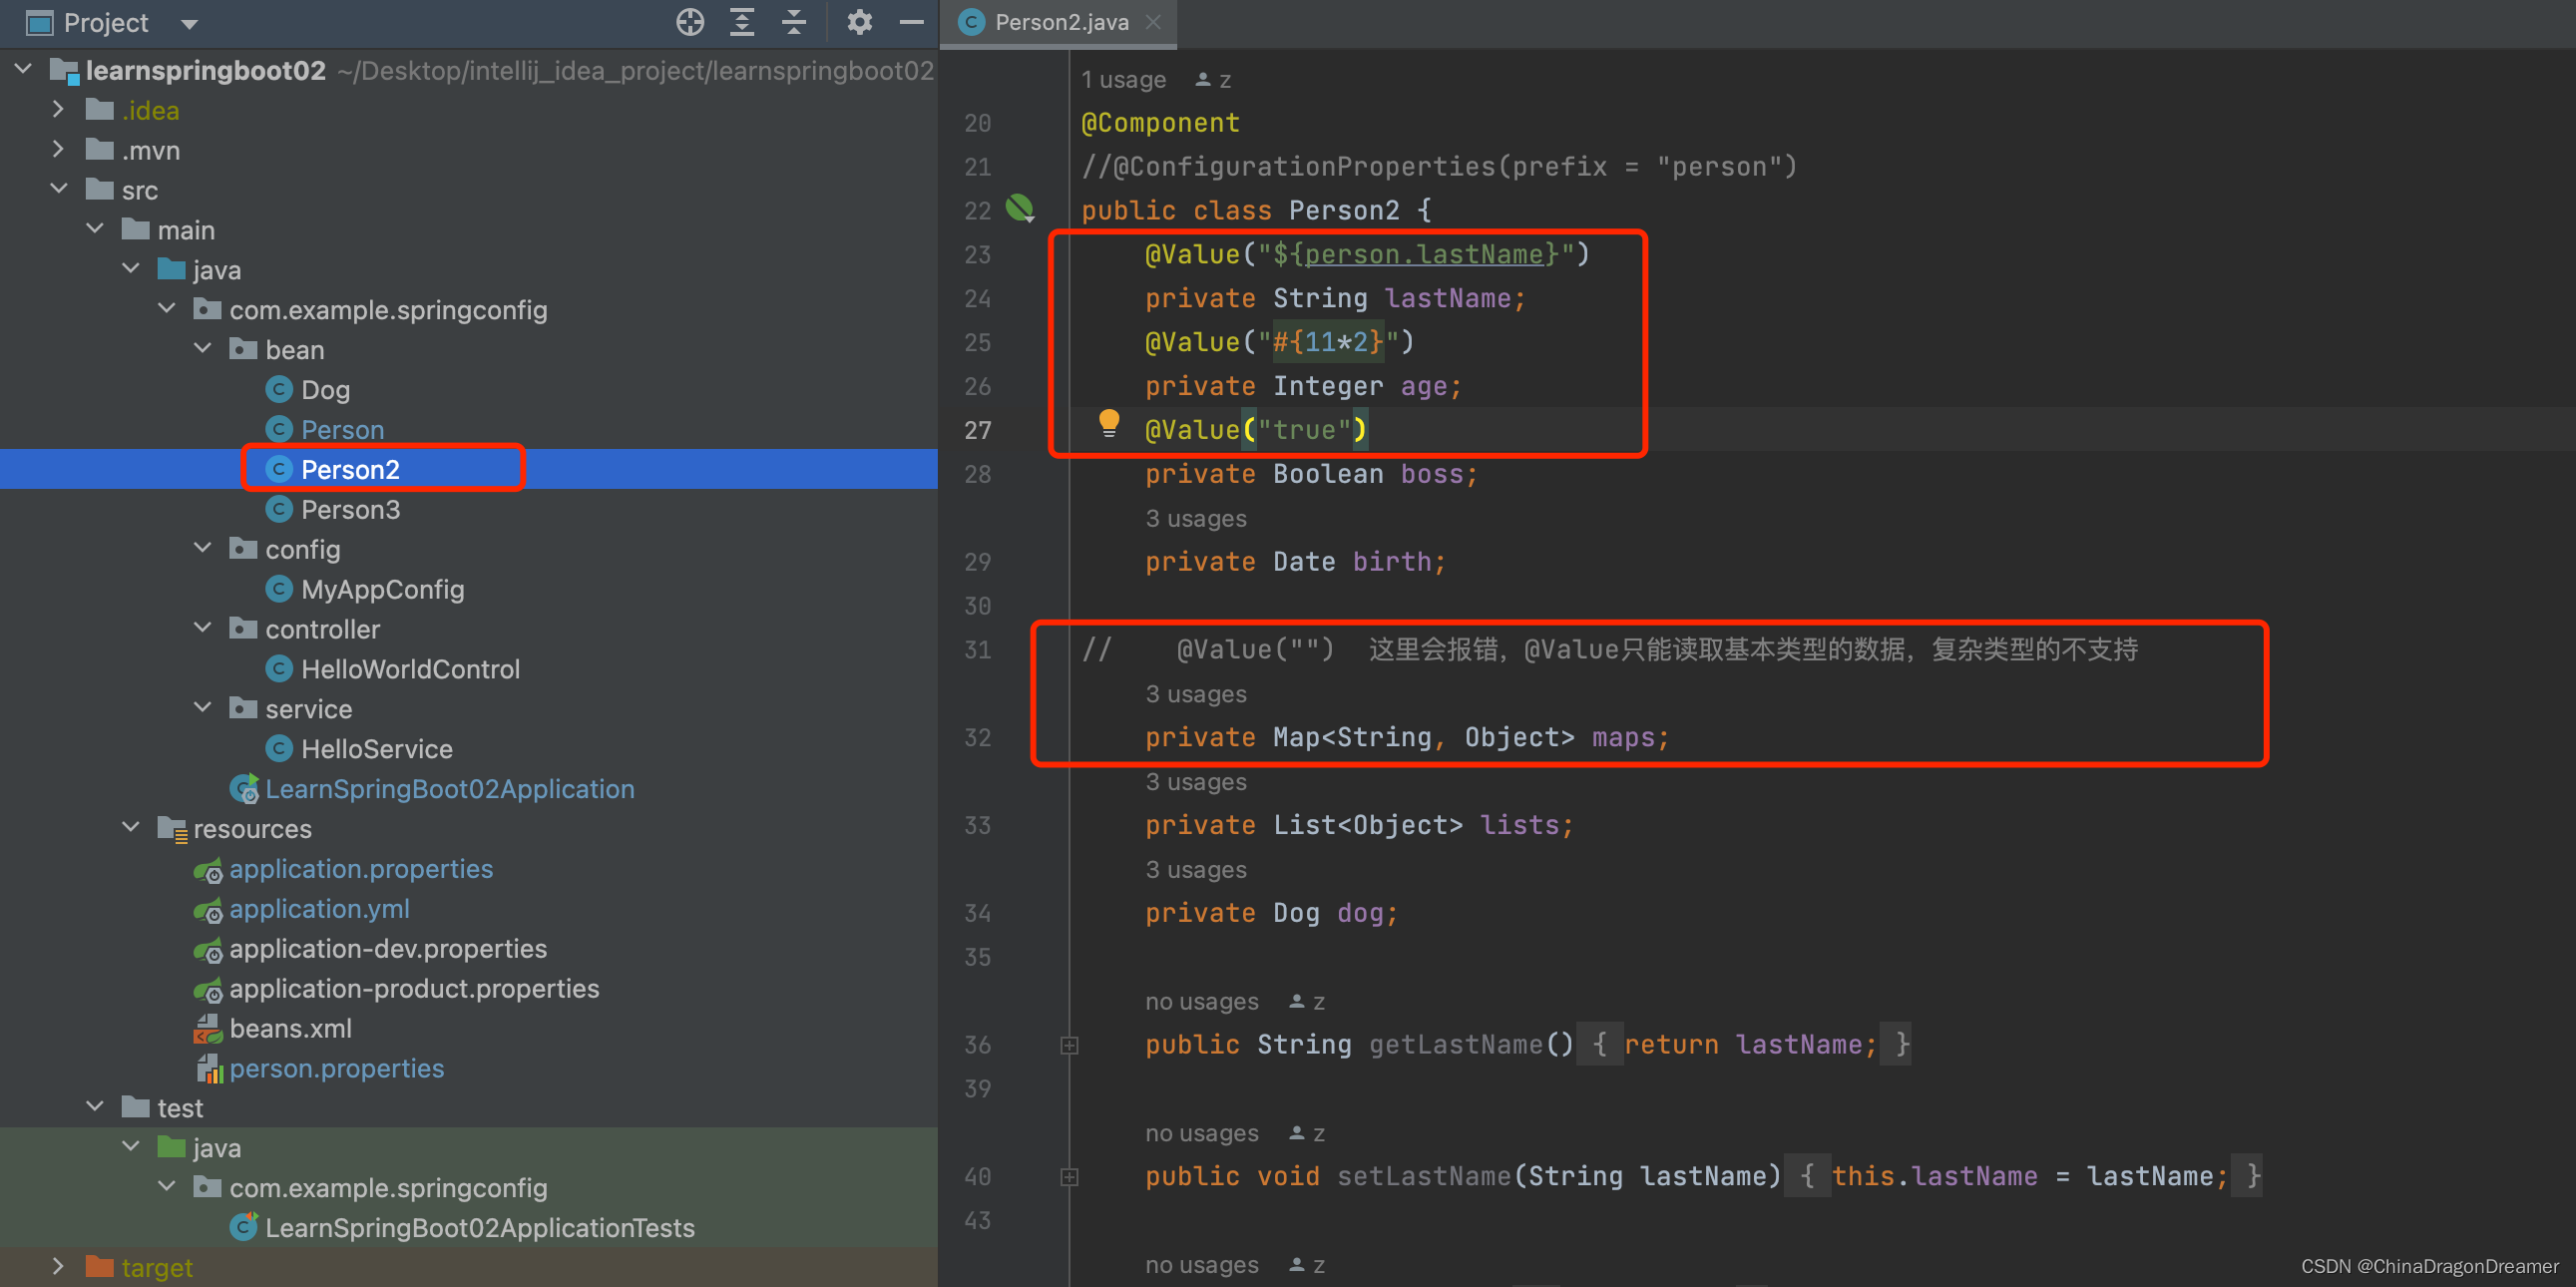
Task: Select the test folder in tree
Action: coord(180,1108)
